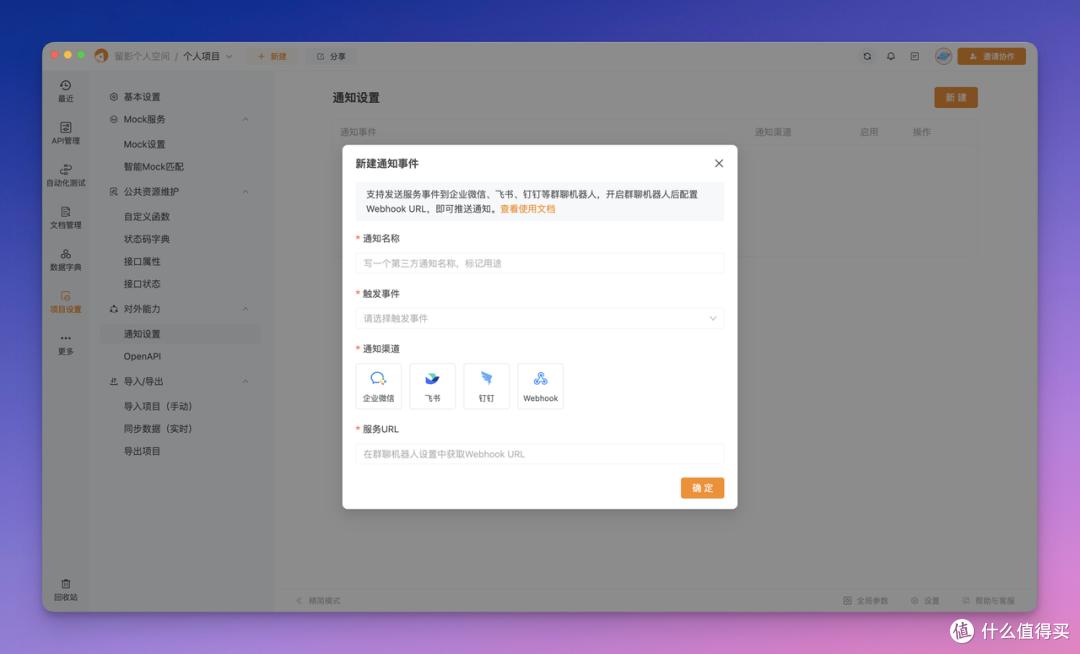The height and width of the screenshot is (654, 1080).
Task: Open API管理 in the left sidebar
Action: click(65, 133)
